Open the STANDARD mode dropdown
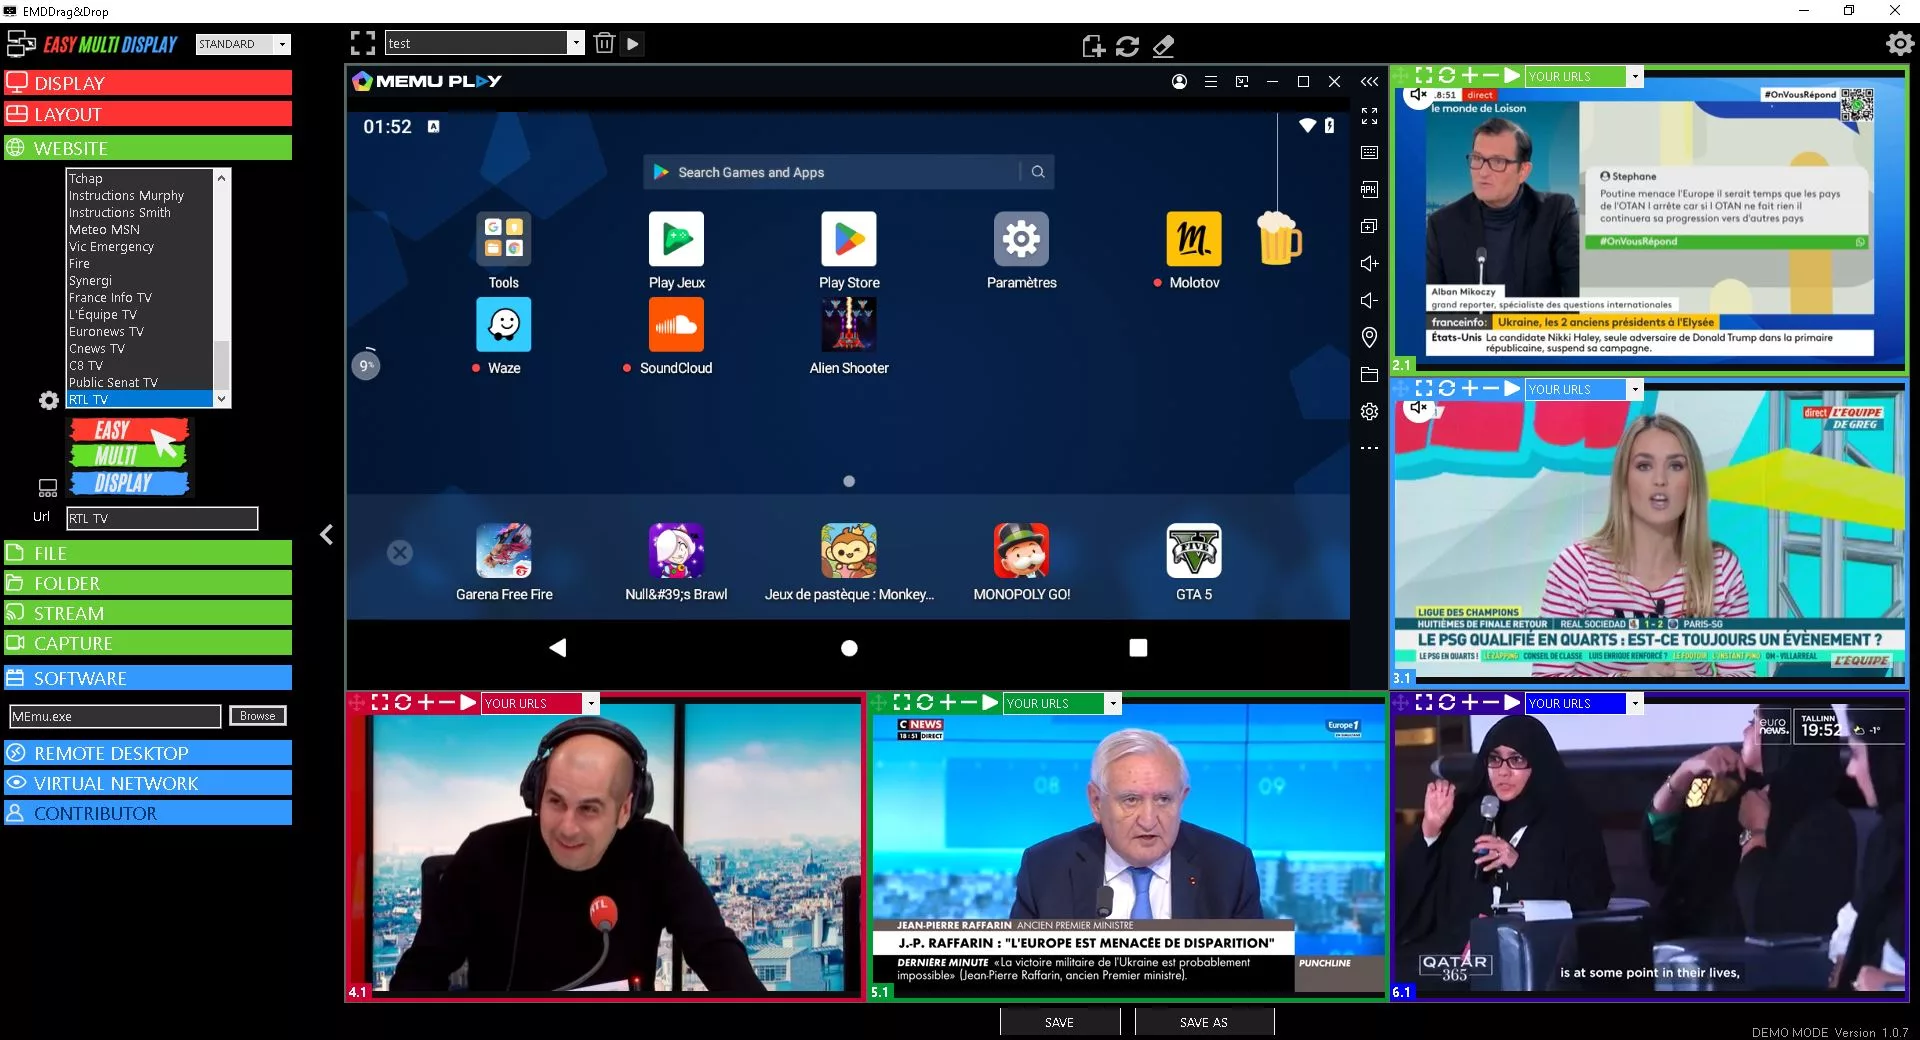 point(283,44)
